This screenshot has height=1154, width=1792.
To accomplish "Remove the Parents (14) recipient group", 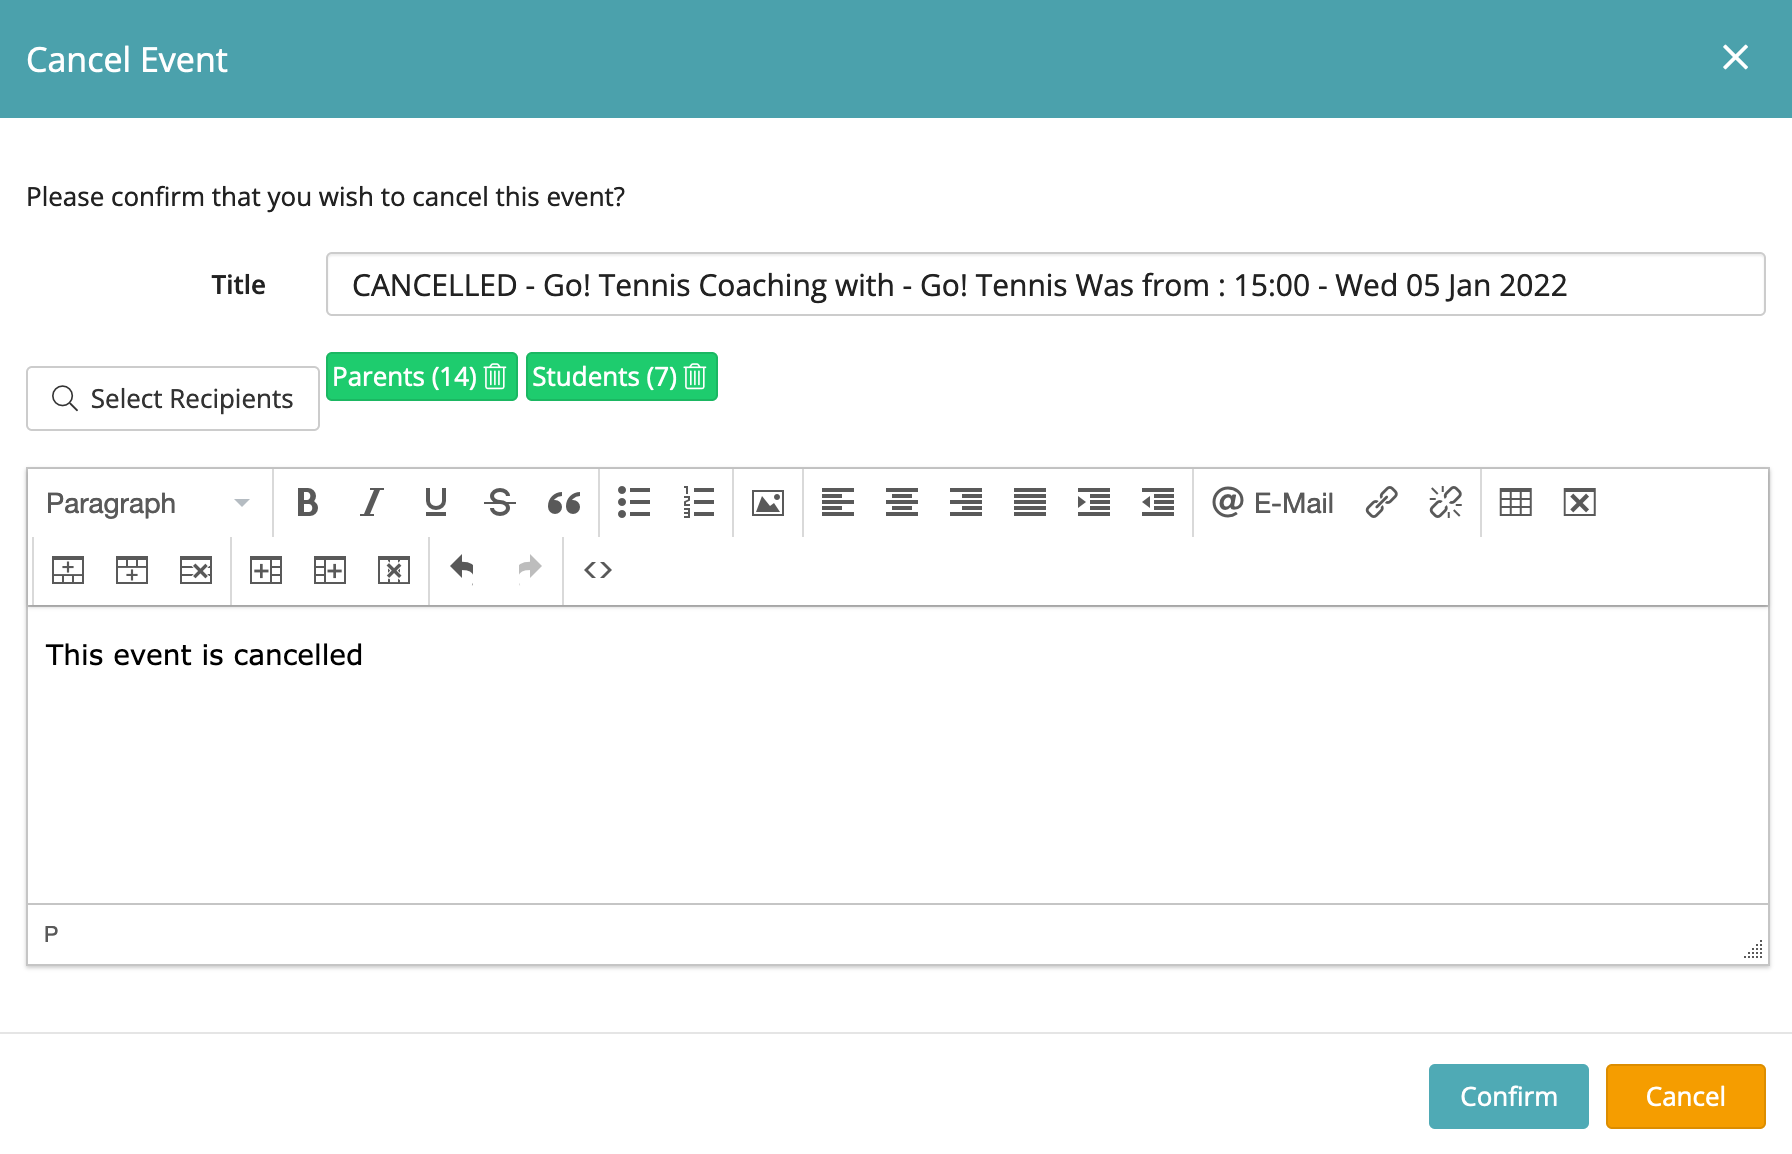I will (495, 377).
